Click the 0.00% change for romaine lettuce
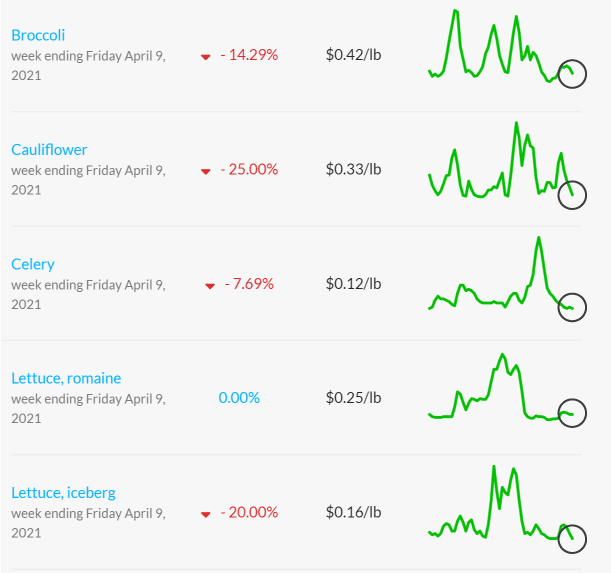The image size is (611, 573). pos(239,398)
